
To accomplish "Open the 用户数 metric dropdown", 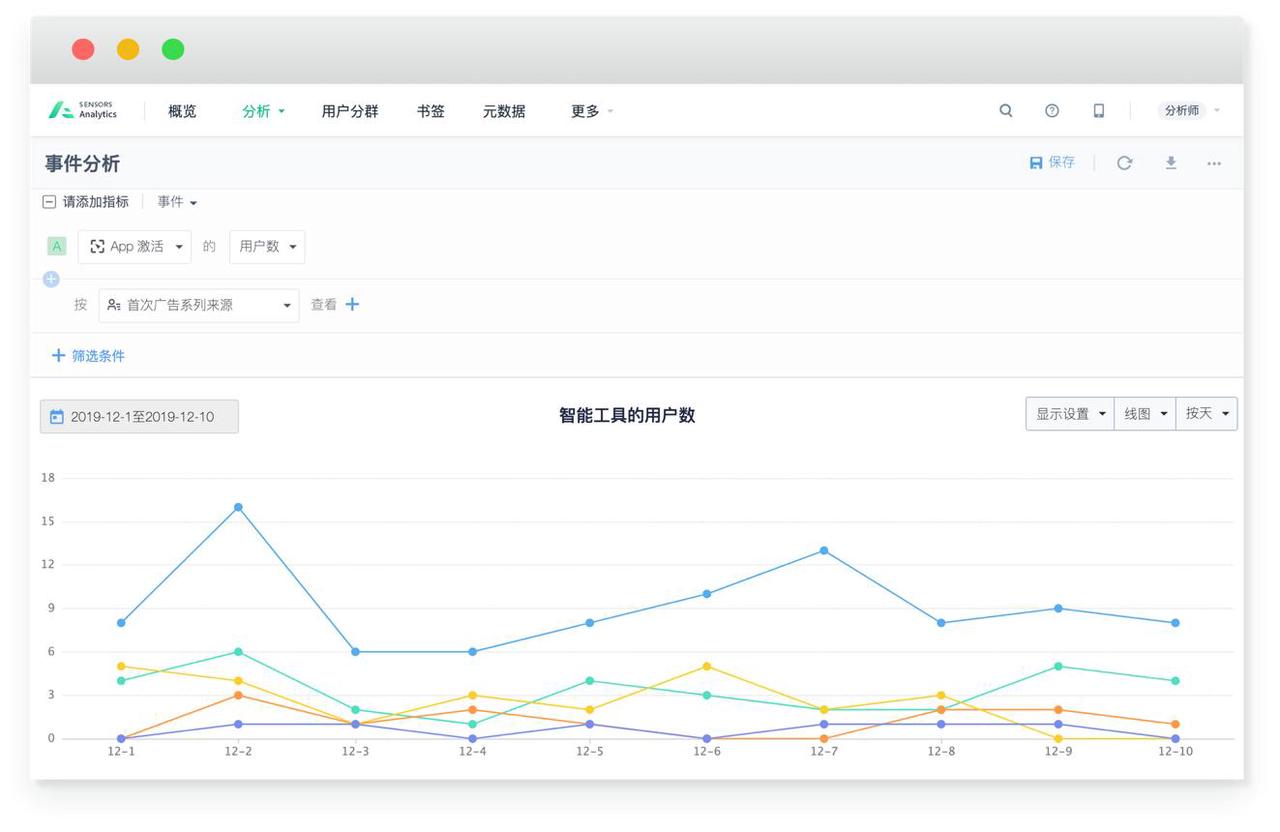I will point(267,246).
